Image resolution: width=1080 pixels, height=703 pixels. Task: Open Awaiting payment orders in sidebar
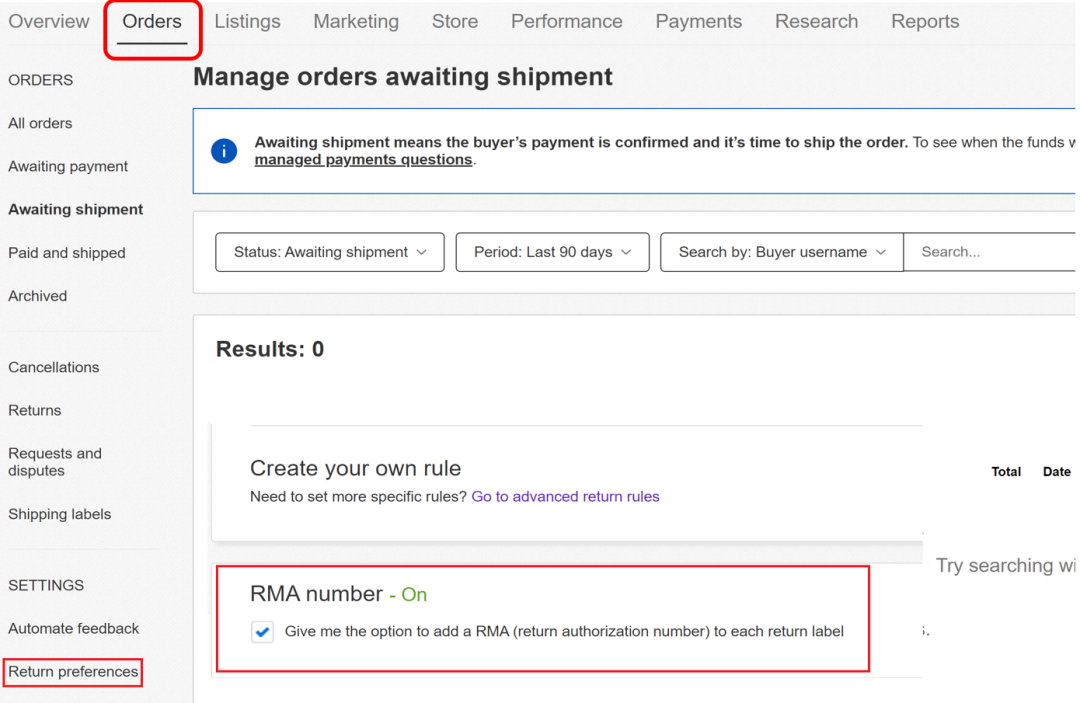(x=68, y=167)
